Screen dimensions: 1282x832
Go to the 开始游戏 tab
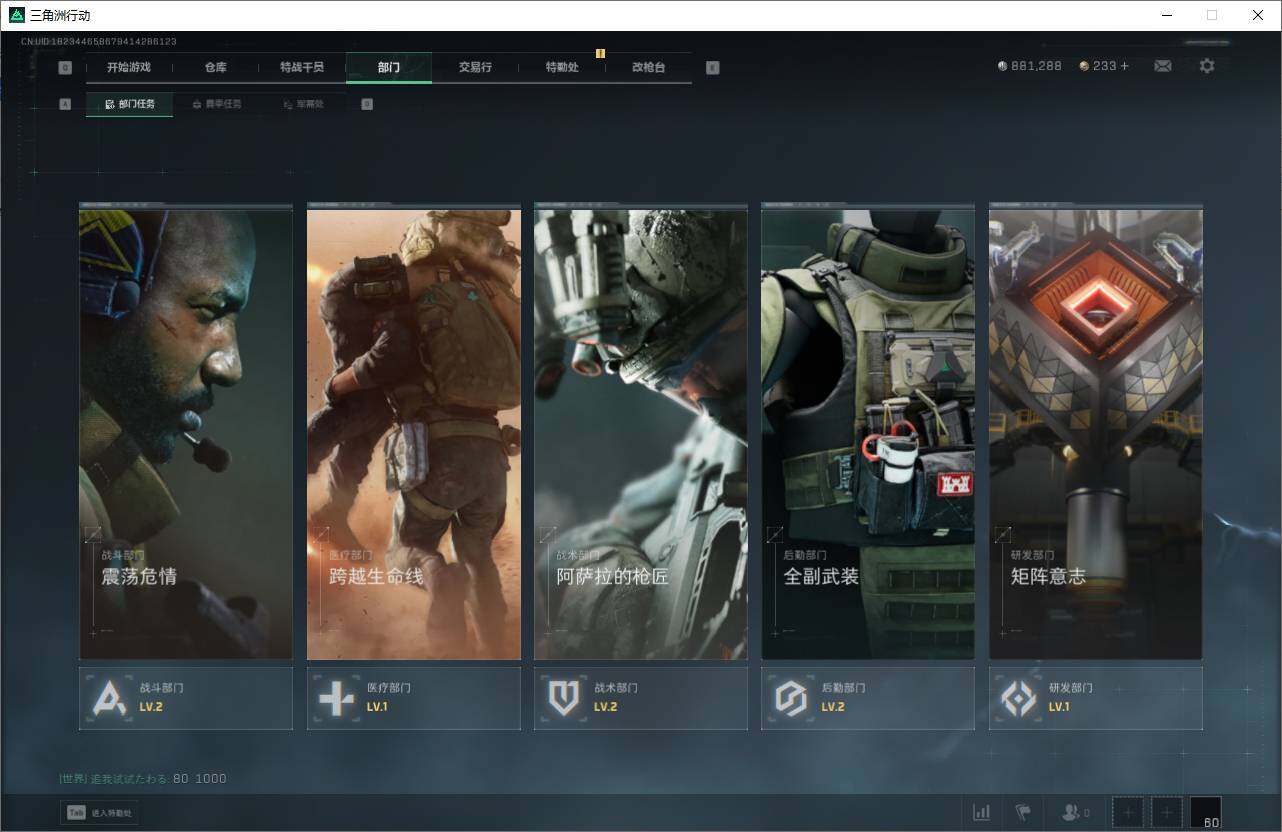click(129, 67)
